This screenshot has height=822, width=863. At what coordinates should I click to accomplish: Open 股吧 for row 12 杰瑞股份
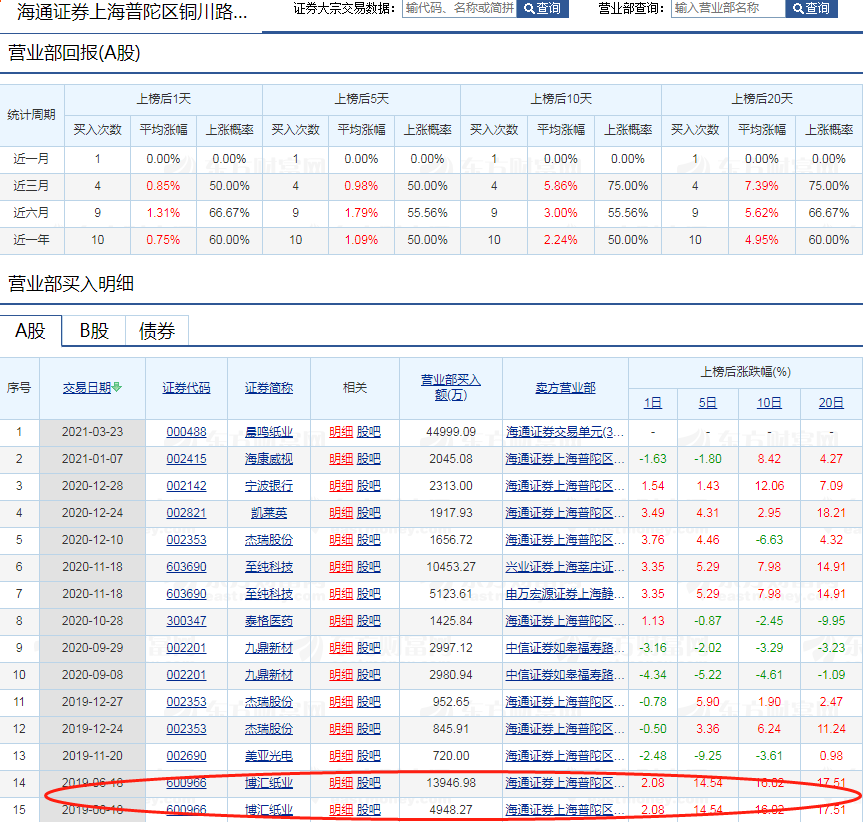pyautogui.click(x=369, y=728)
